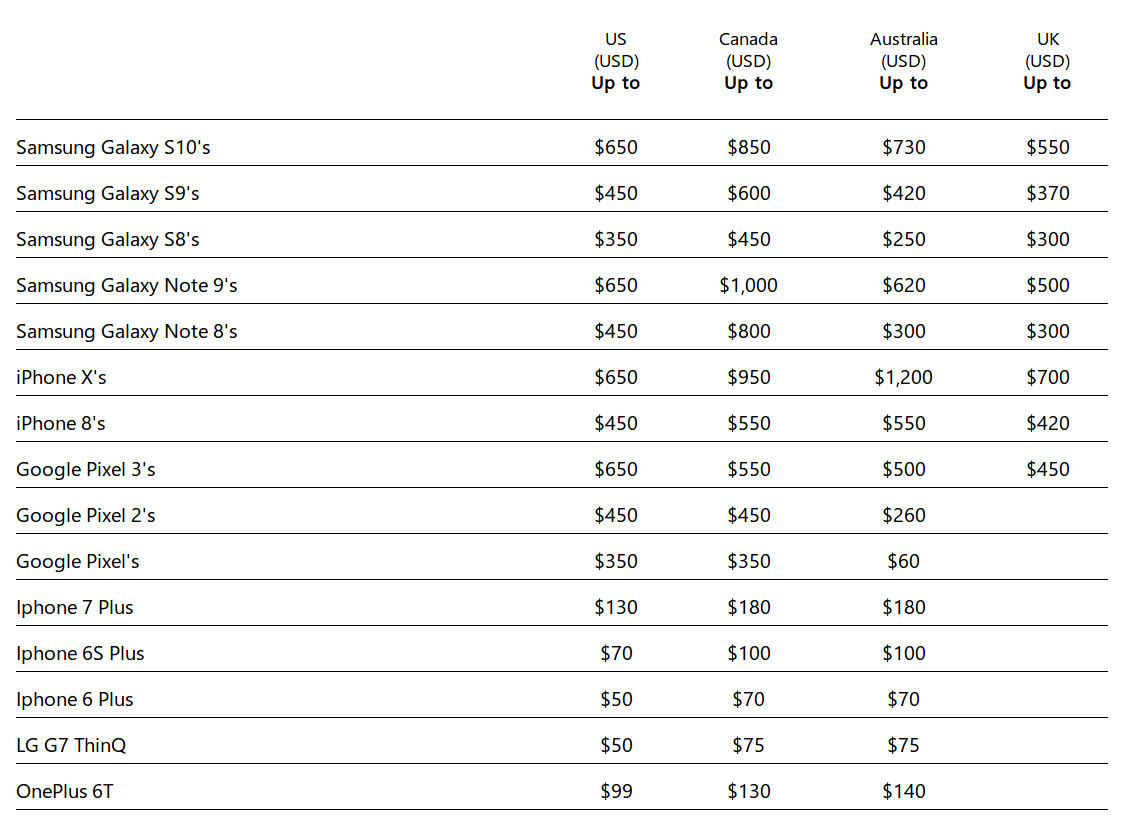The height and width of the screenshot is (820, 1123).
Task: Click the Canada column header
Action: 748,61
